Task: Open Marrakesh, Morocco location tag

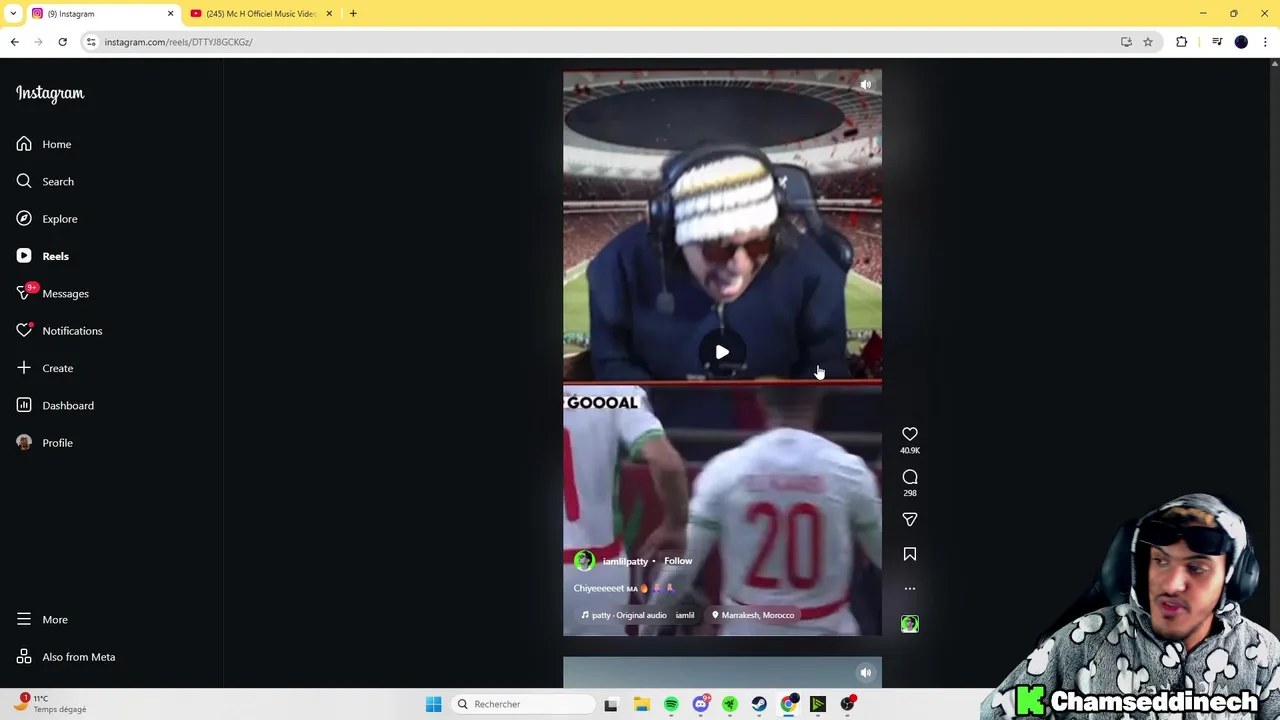Action: (753, 615)
